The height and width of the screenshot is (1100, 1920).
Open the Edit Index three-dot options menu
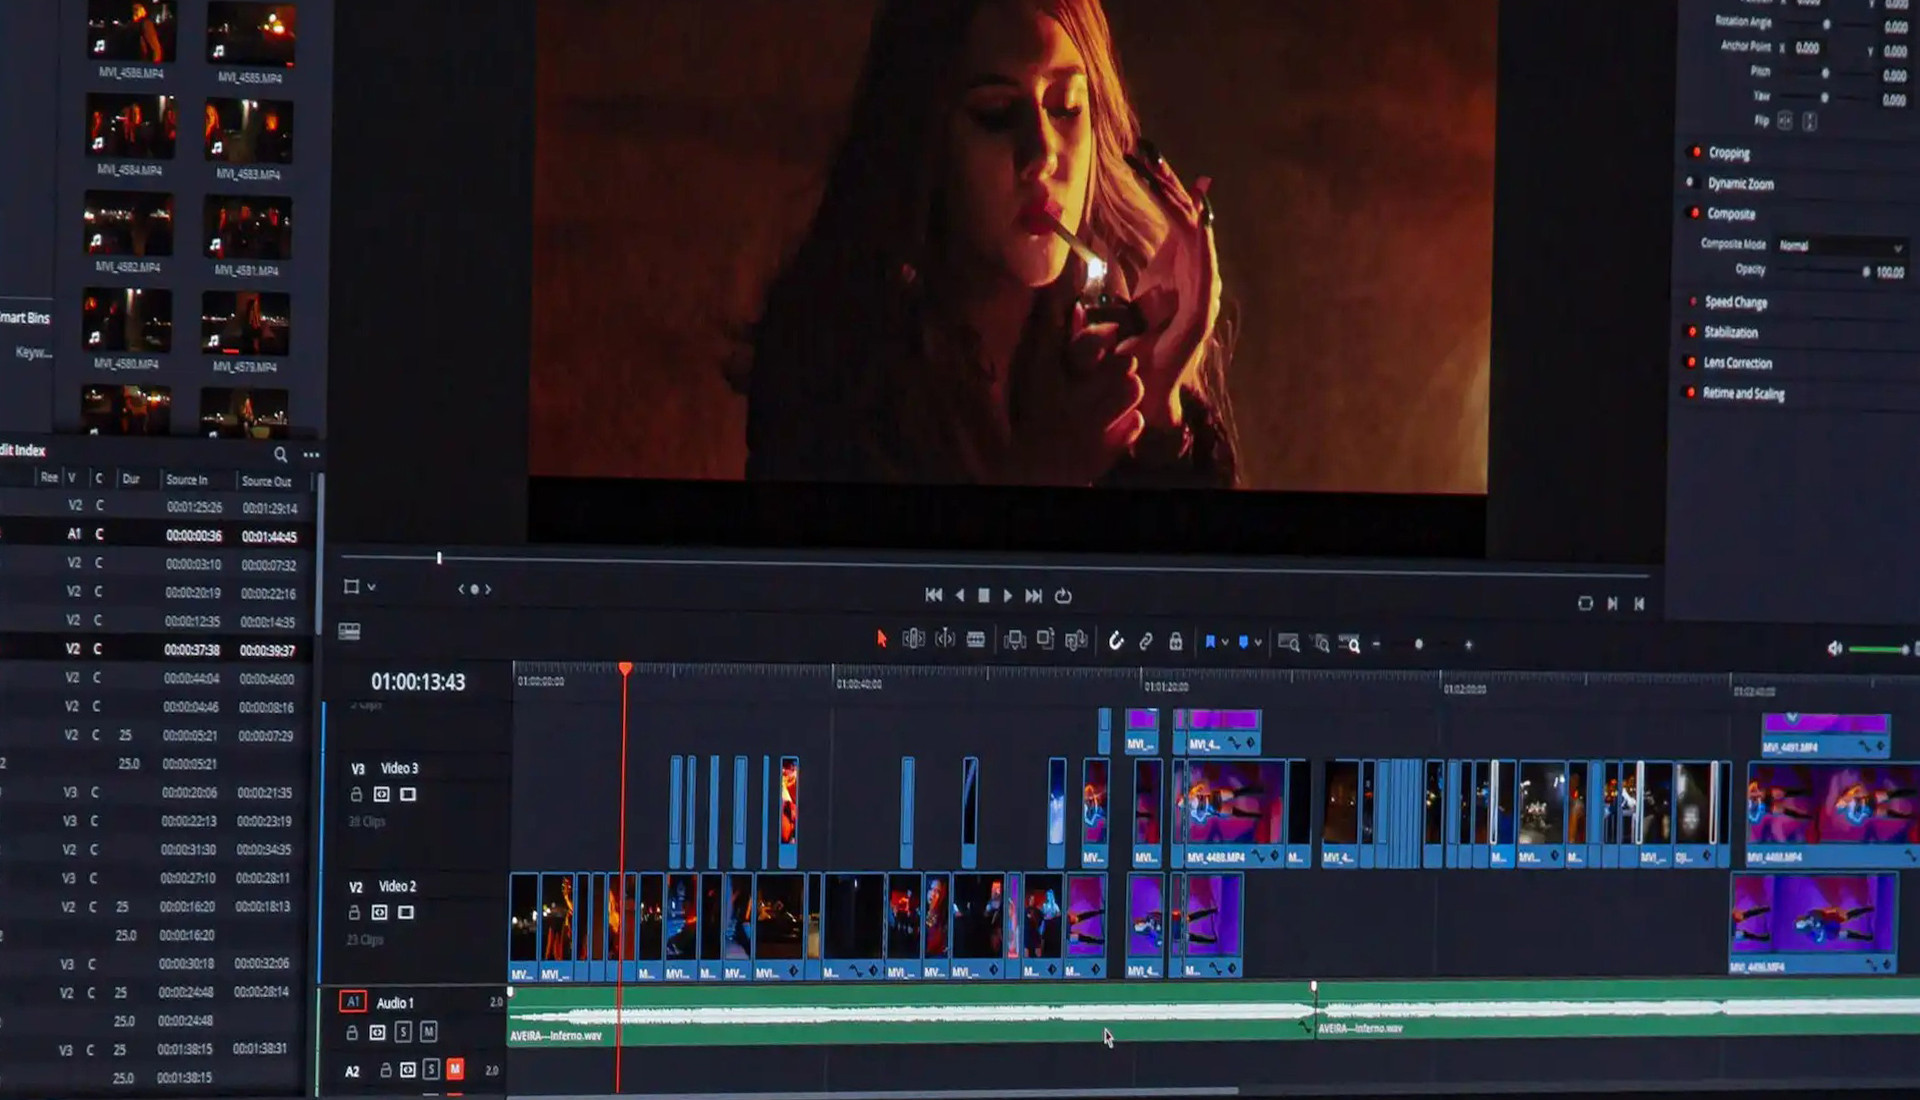311,455
